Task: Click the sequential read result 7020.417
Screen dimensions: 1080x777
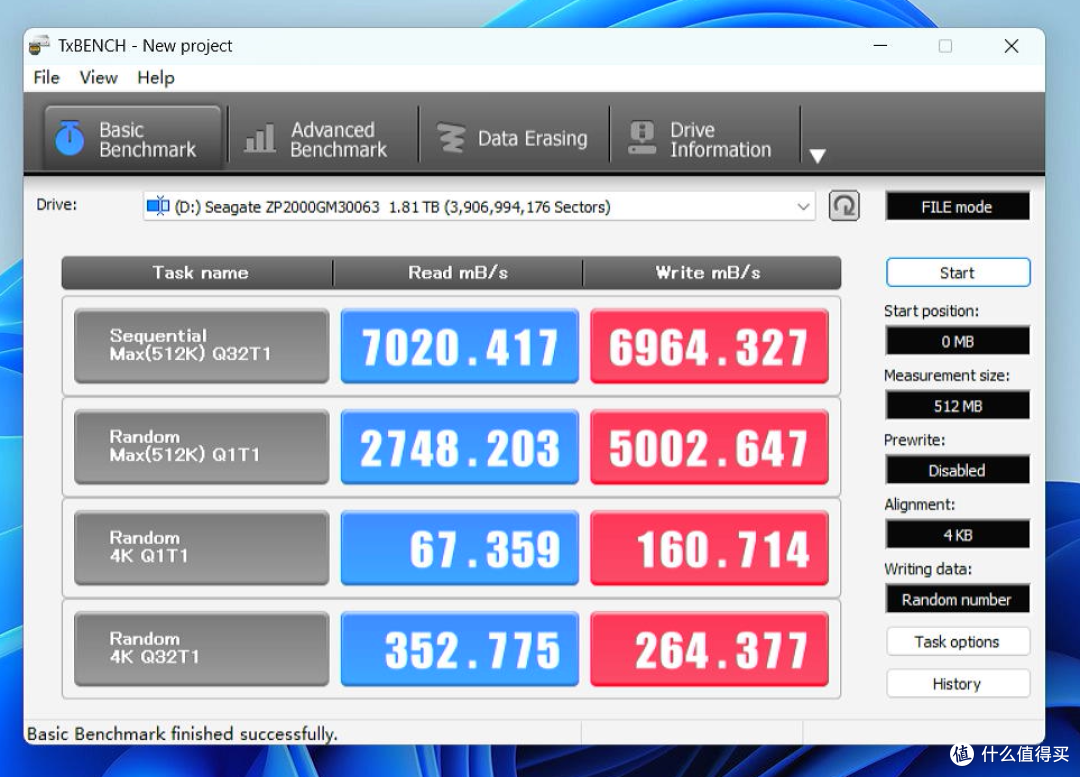Action: 459,346
